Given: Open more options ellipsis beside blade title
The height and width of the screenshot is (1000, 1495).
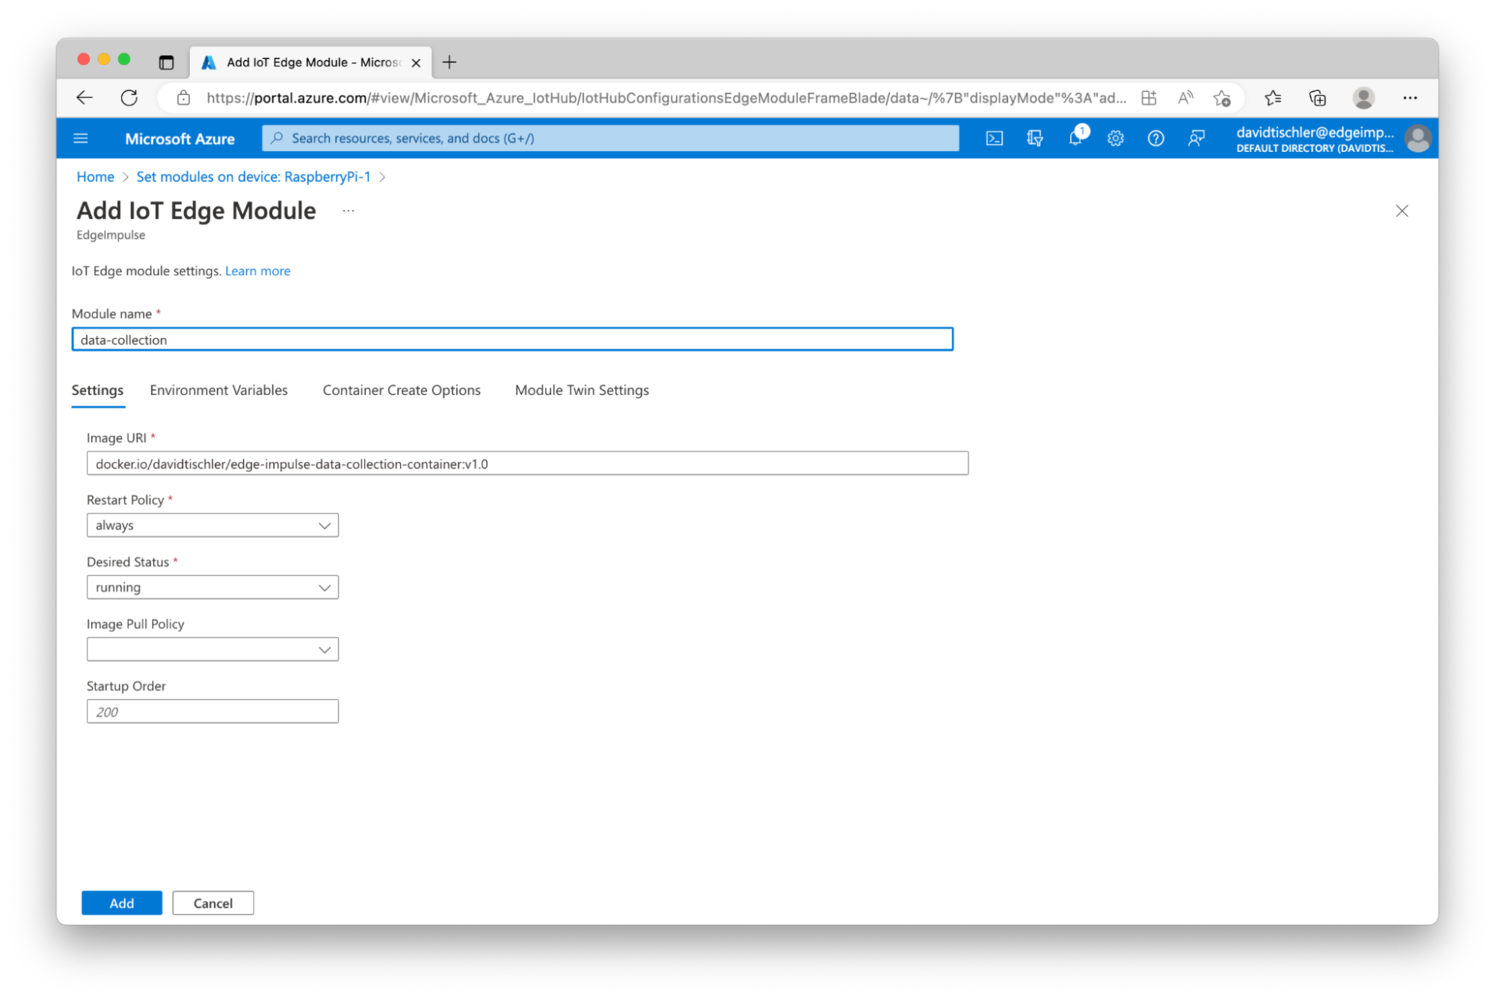Looking at the screenshot, I should (348, 211).
